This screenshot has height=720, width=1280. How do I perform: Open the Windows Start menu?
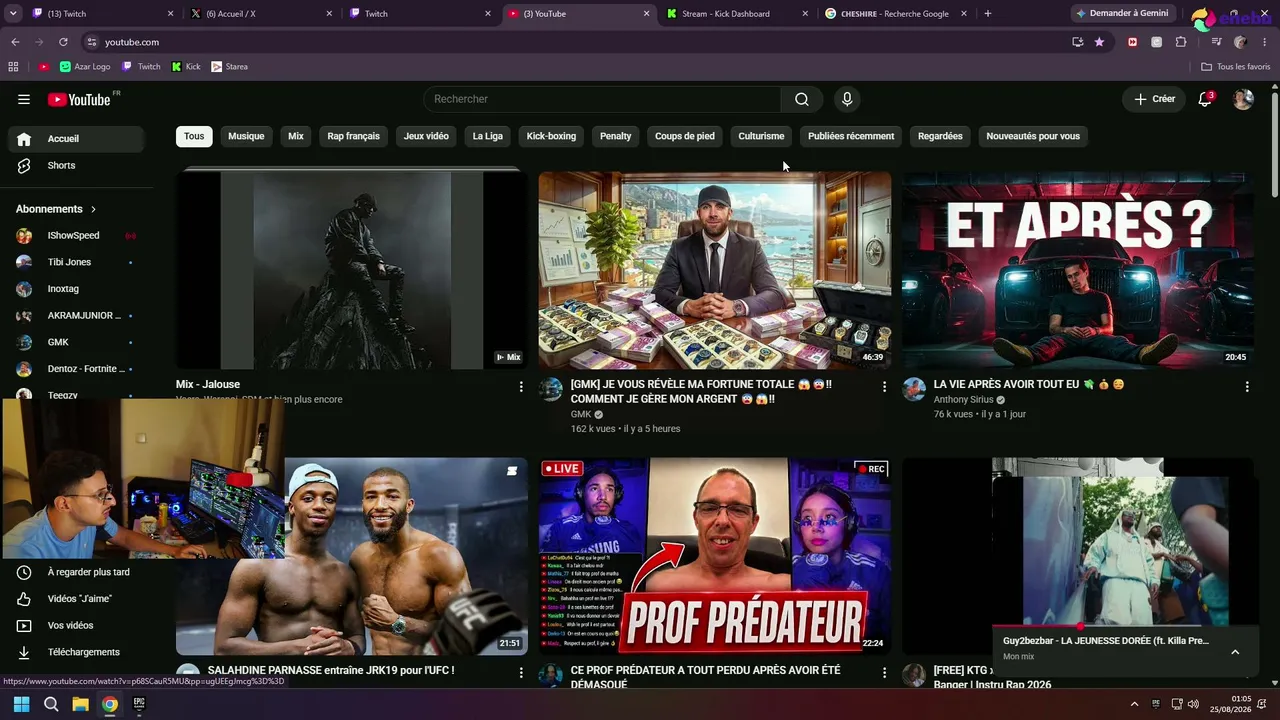21,704
